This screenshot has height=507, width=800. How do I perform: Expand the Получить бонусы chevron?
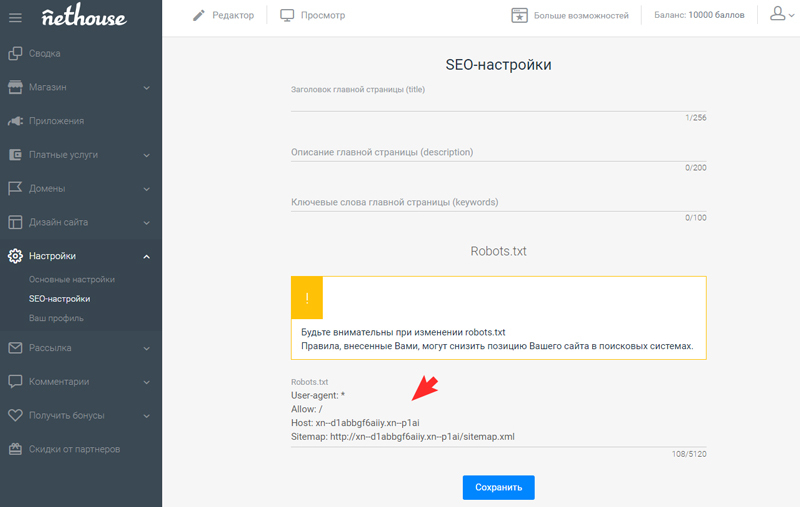[147, 416]
